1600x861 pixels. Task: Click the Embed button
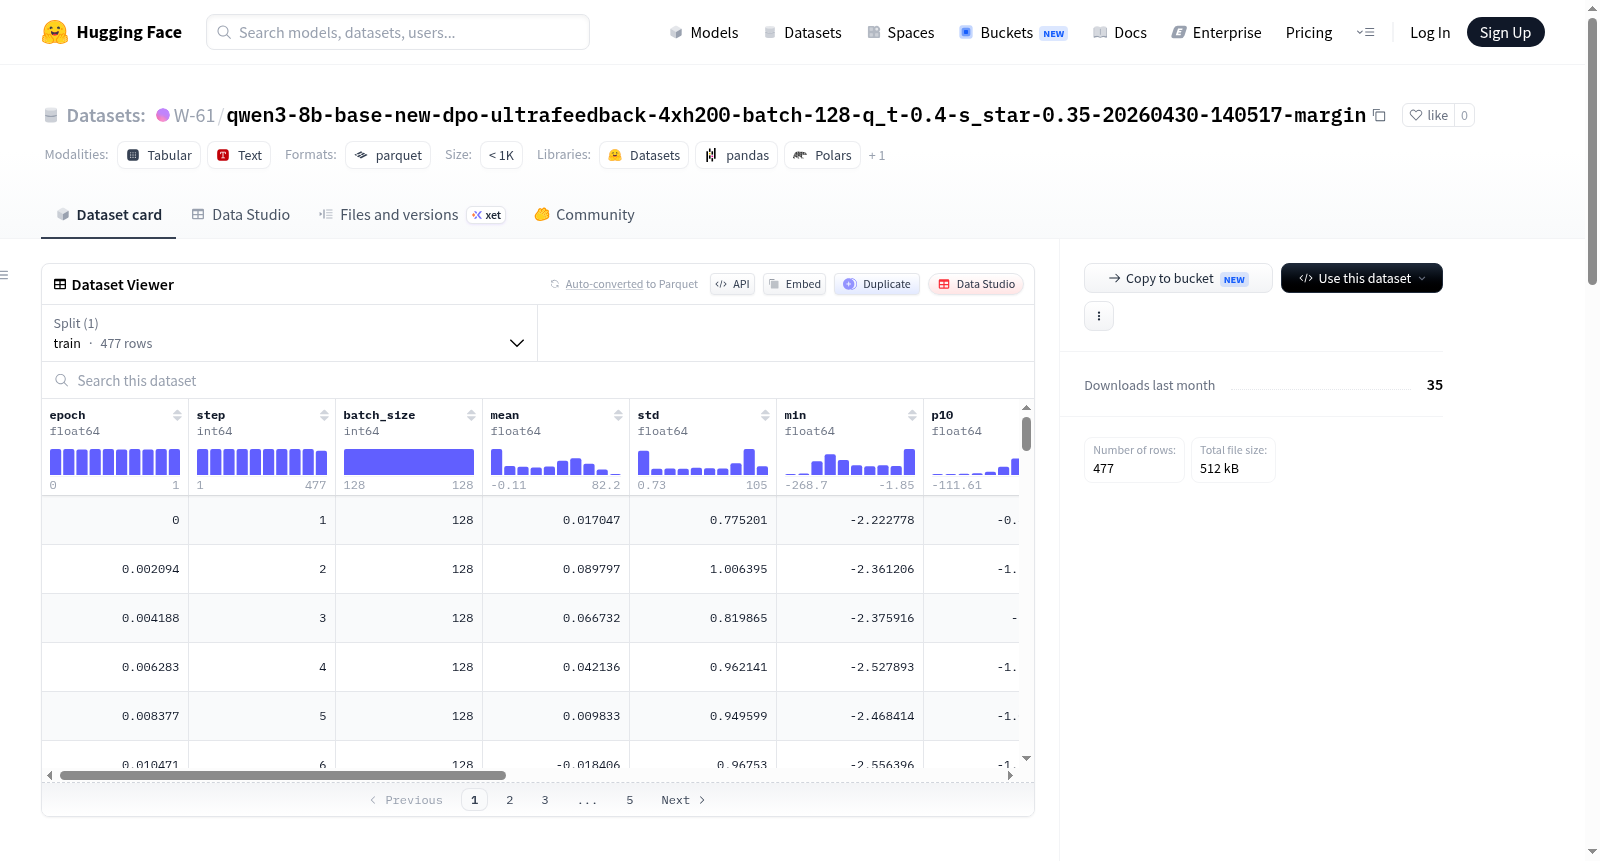tap(794, 284)
